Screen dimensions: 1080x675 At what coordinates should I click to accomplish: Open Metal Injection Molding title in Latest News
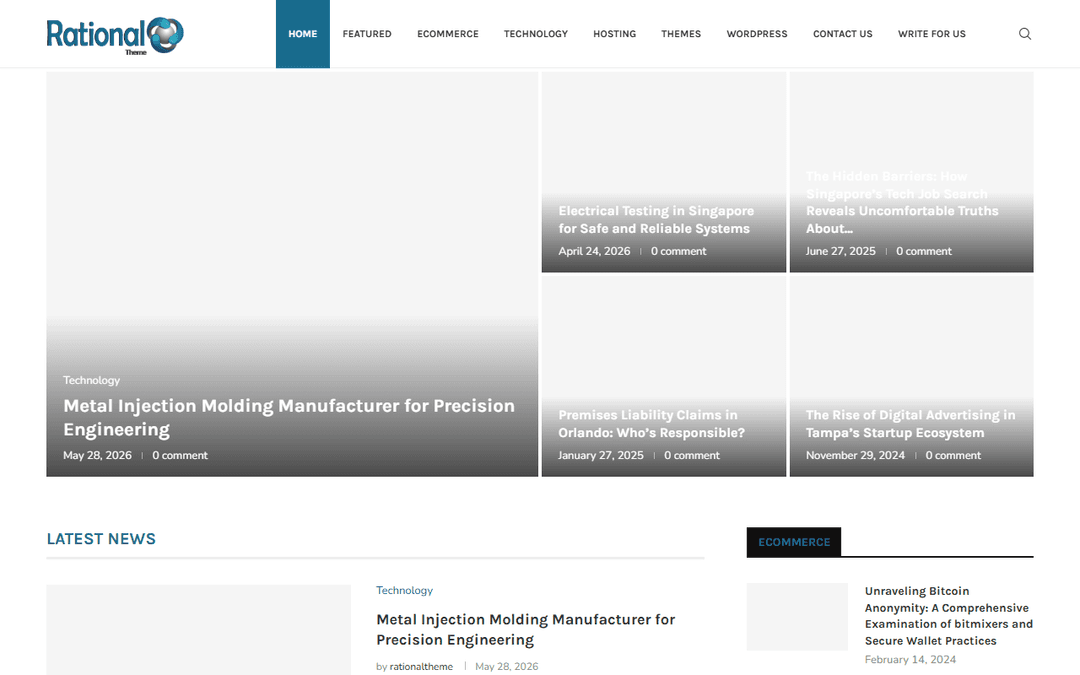pos(526,630)
